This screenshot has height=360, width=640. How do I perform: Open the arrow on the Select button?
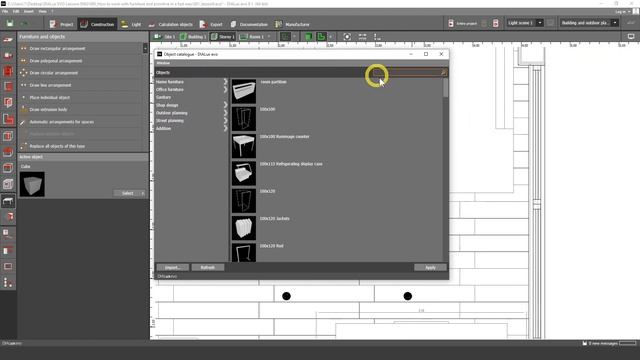(142, 193)
